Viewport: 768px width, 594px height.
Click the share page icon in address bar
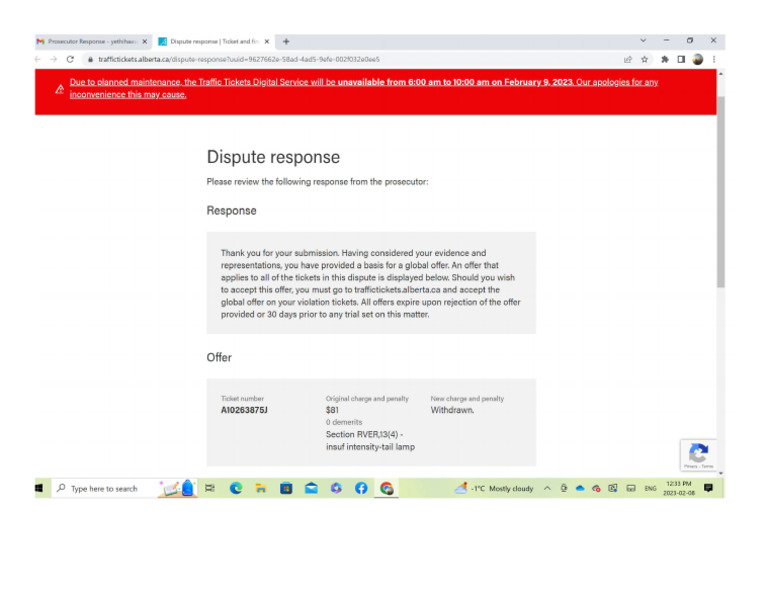coord(628,59)
